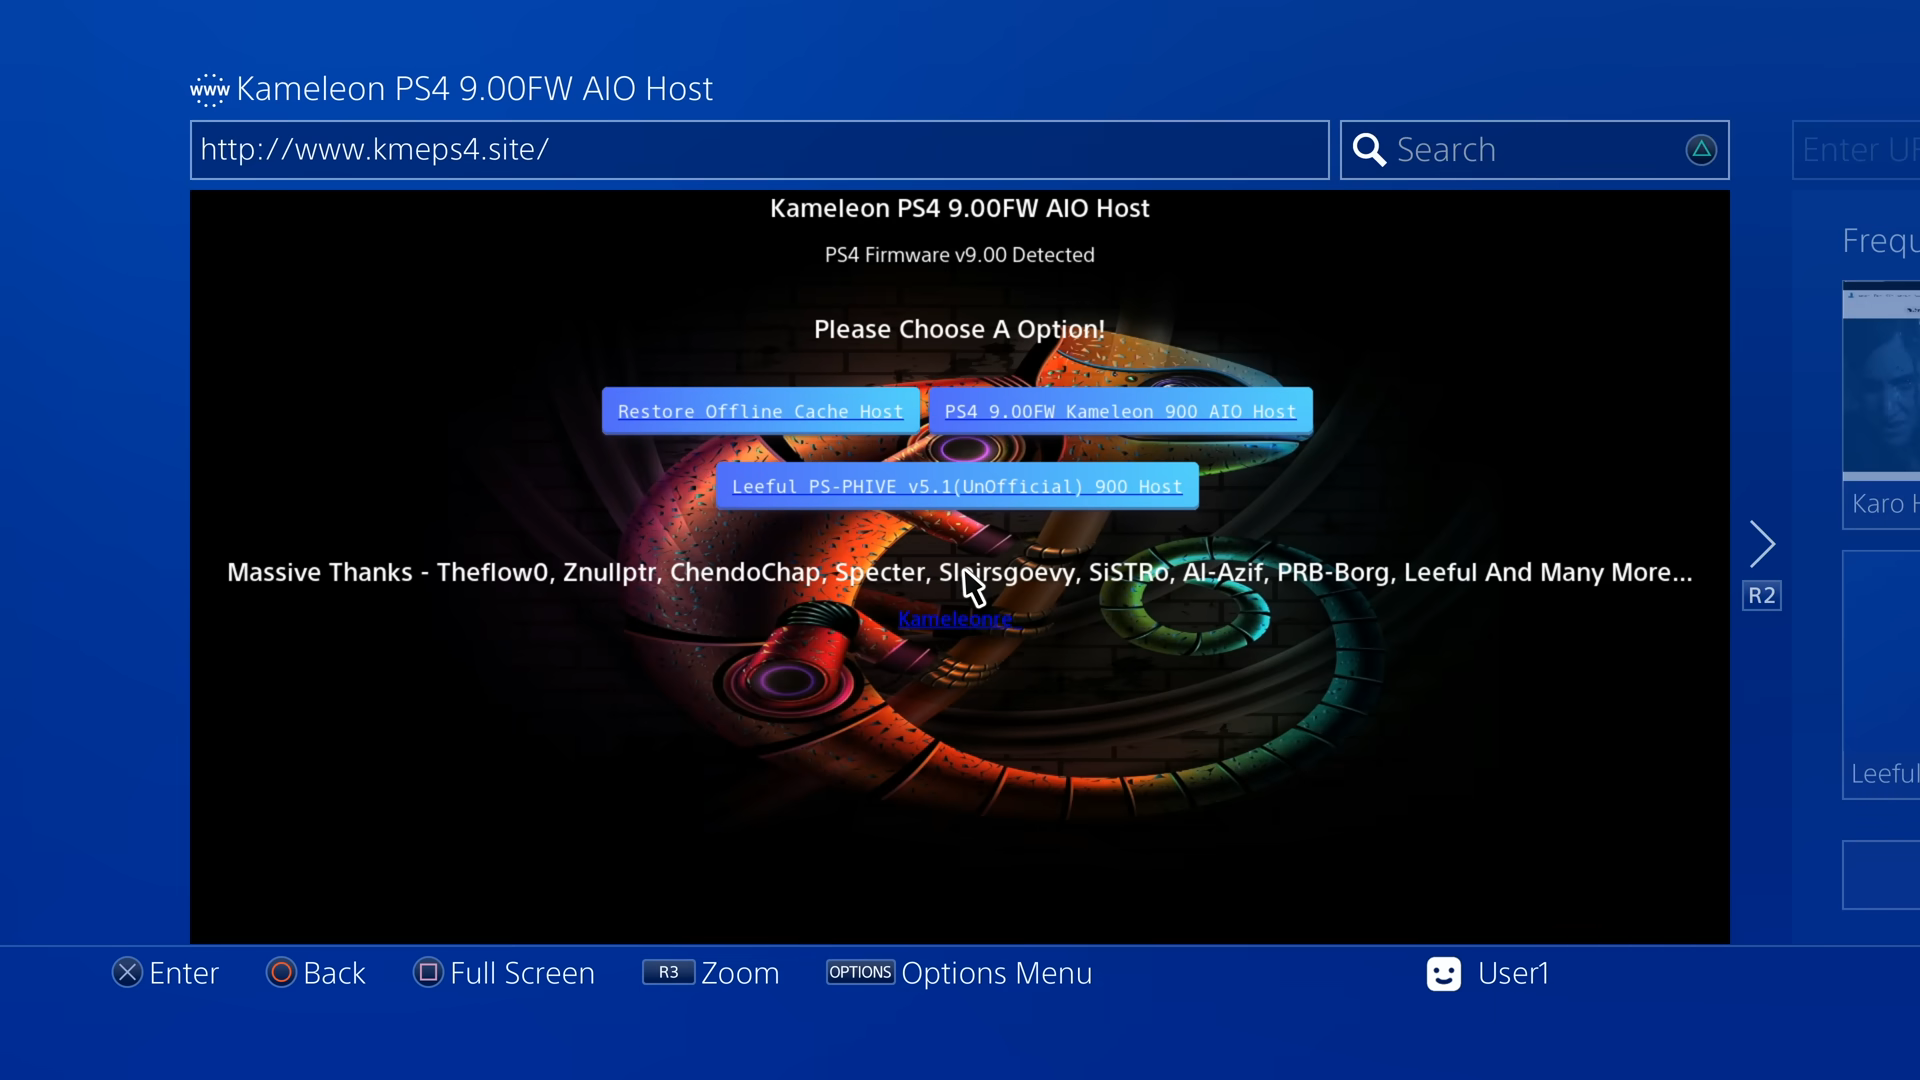The image size is (1920, 1080).
Task: Click the Search input field in browser
Action: point(1534,149)
